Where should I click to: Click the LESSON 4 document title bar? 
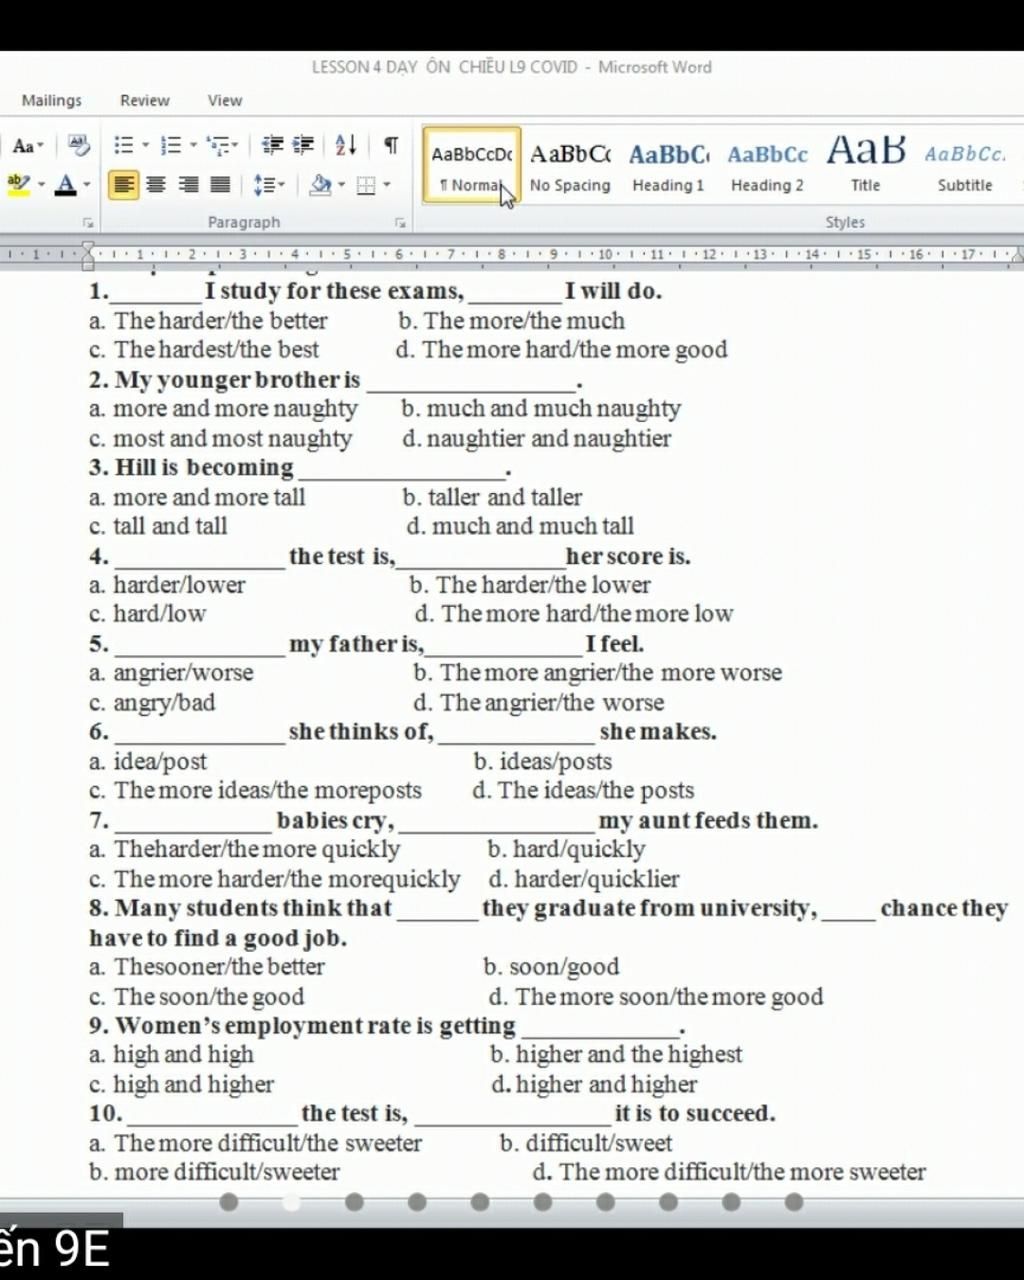(512, 67)
